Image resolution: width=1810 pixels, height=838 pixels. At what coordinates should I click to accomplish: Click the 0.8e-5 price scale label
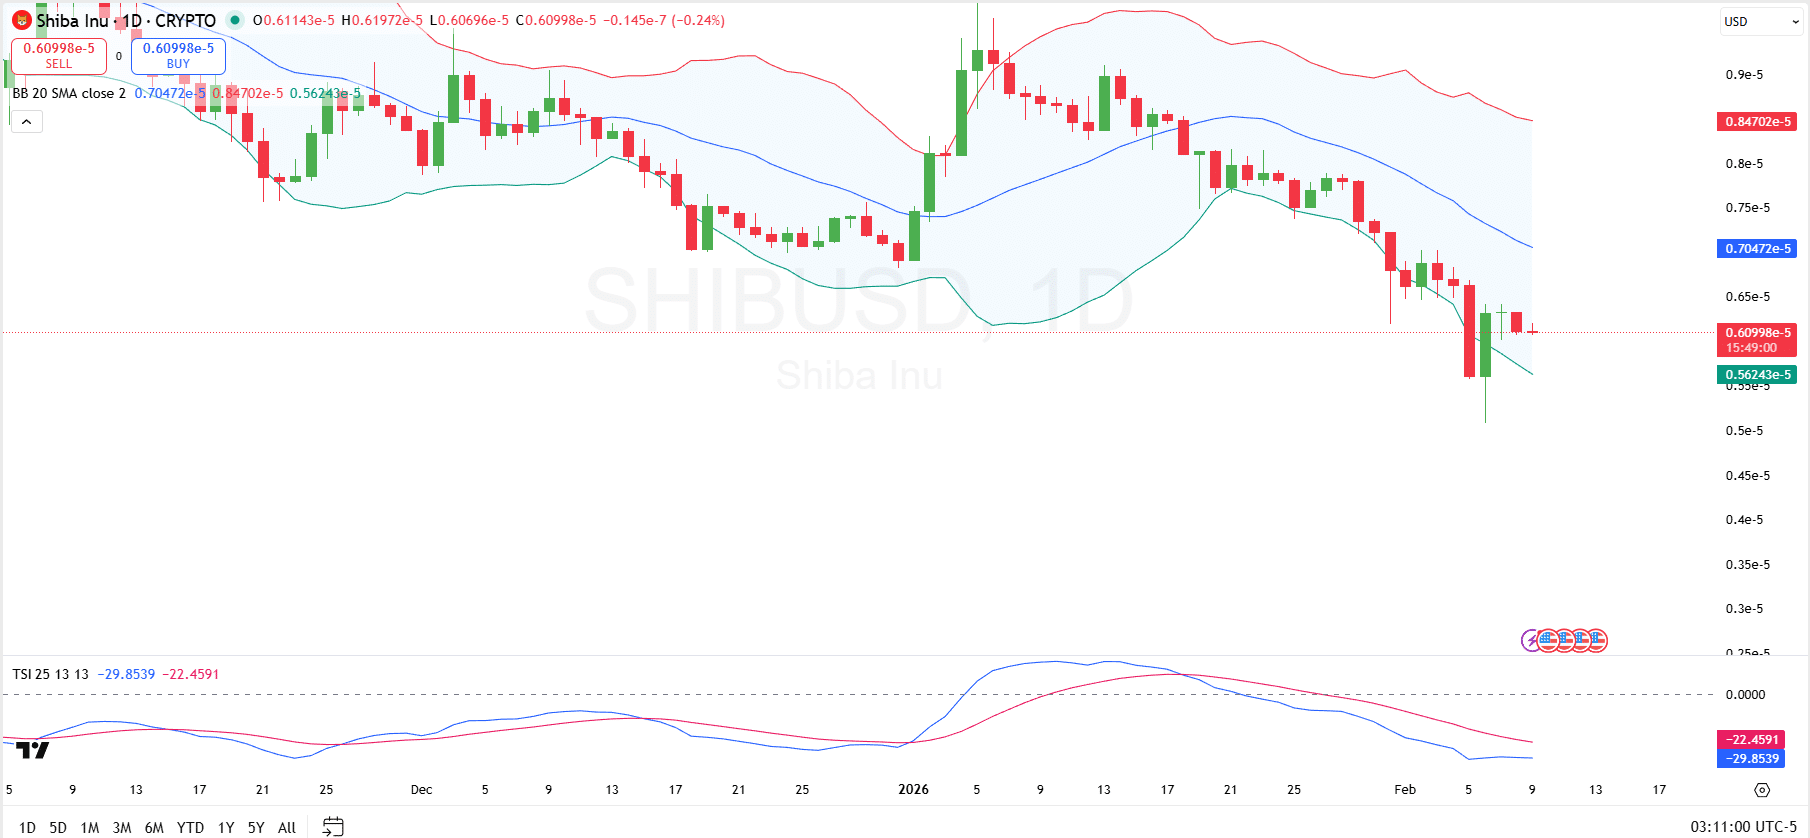click(1745, 164)
